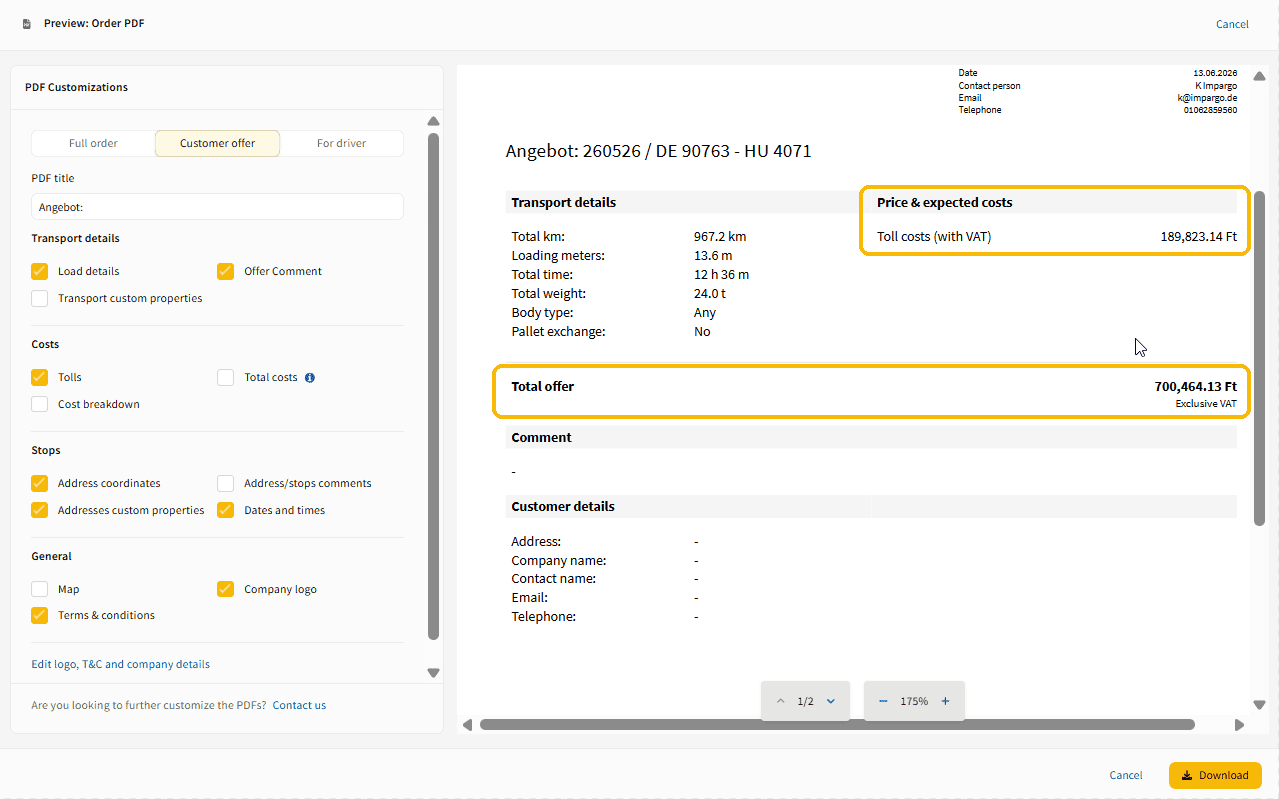The height and width of the screenshot is (799, 1279).
Task: Click the customizations panel vertical scrollbar
Action: coord(433,386)
